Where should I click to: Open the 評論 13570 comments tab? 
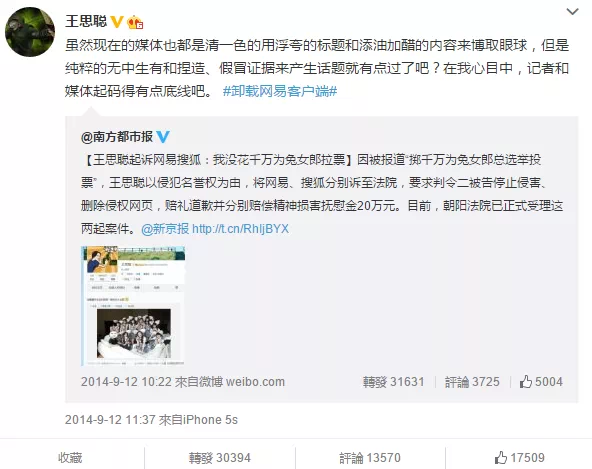(370, 458)
